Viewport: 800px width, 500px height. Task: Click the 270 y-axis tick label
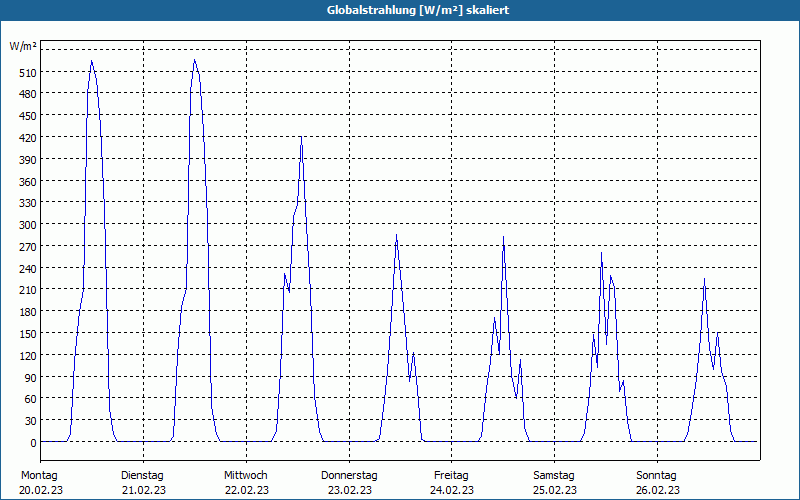[27, 247]
